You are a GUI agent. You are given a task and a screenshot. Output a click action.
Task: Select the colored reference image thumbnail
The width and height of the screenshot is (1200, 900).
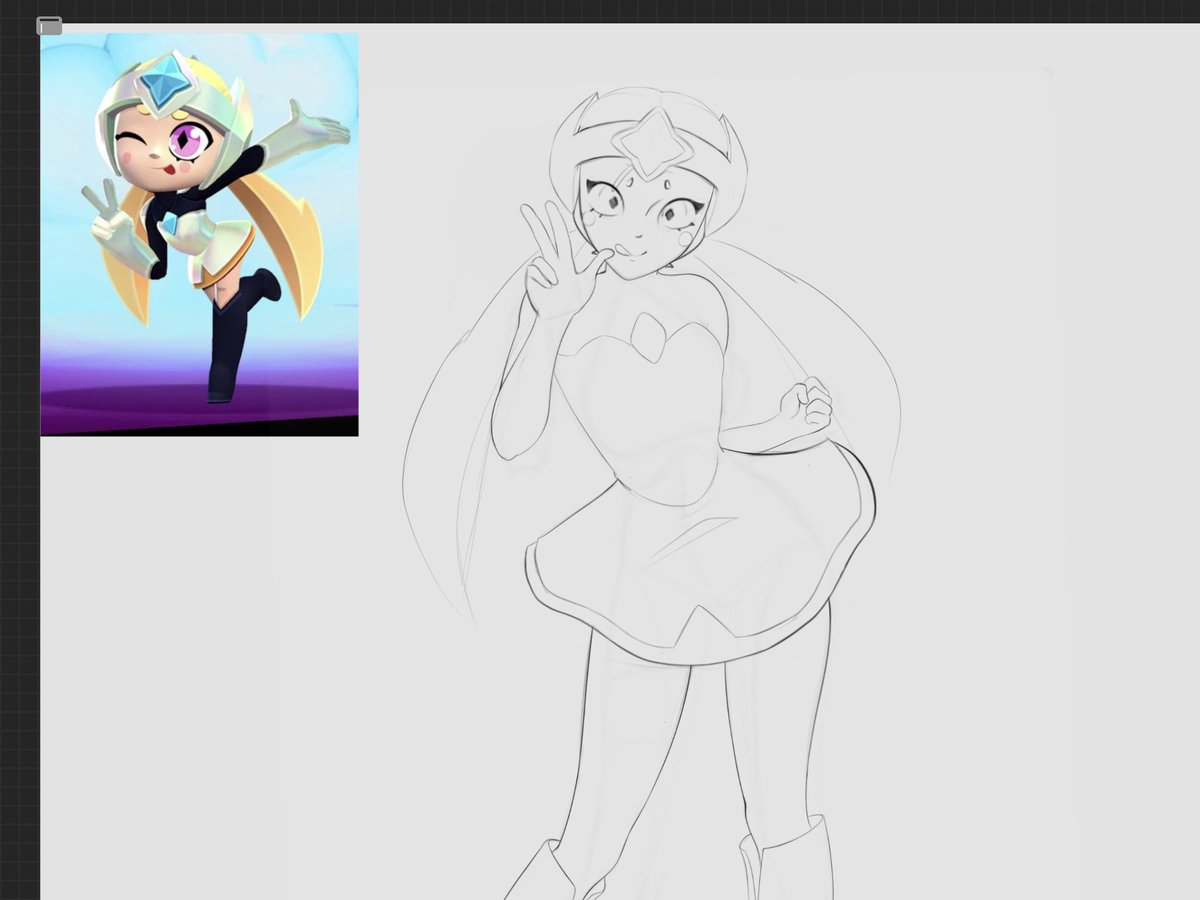(x=199, y=235)
